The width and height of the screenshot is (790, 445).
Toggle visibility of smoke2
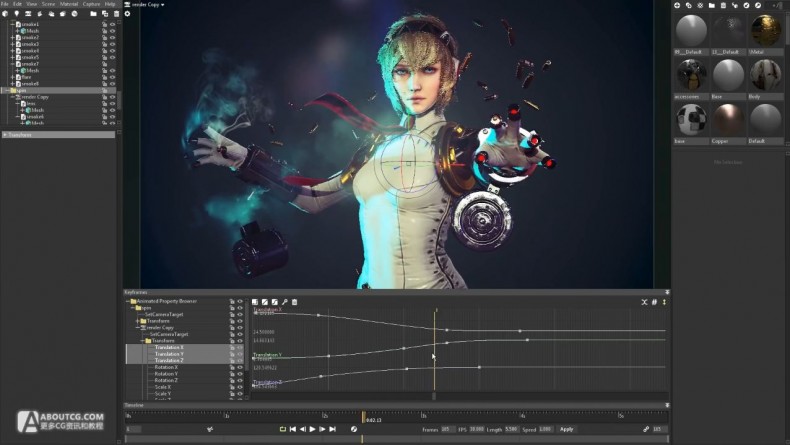[x=112, y=37]
